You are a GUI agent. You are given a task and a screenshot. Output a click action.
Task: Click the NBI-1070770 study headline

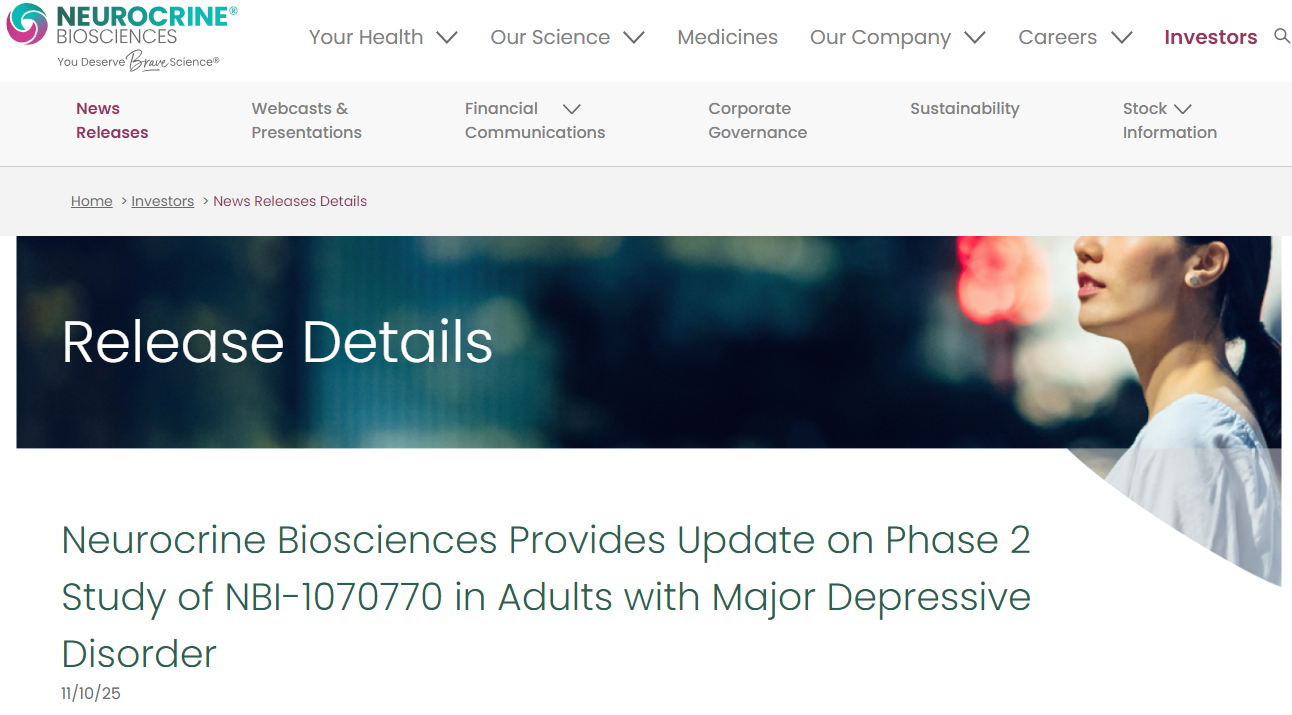(546, 596)
